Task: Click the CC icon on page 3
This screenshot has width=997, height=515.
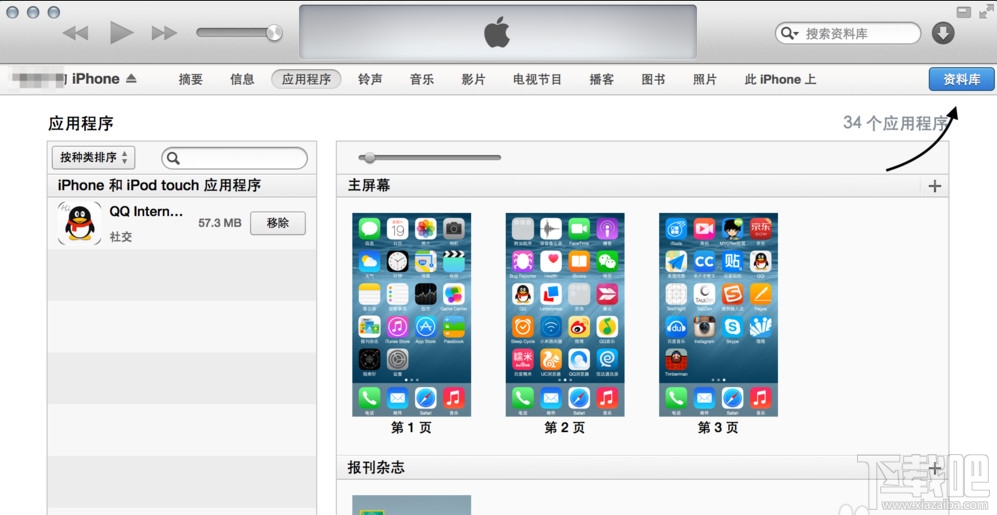Action: pyautogui.click(x=705, y=261)
